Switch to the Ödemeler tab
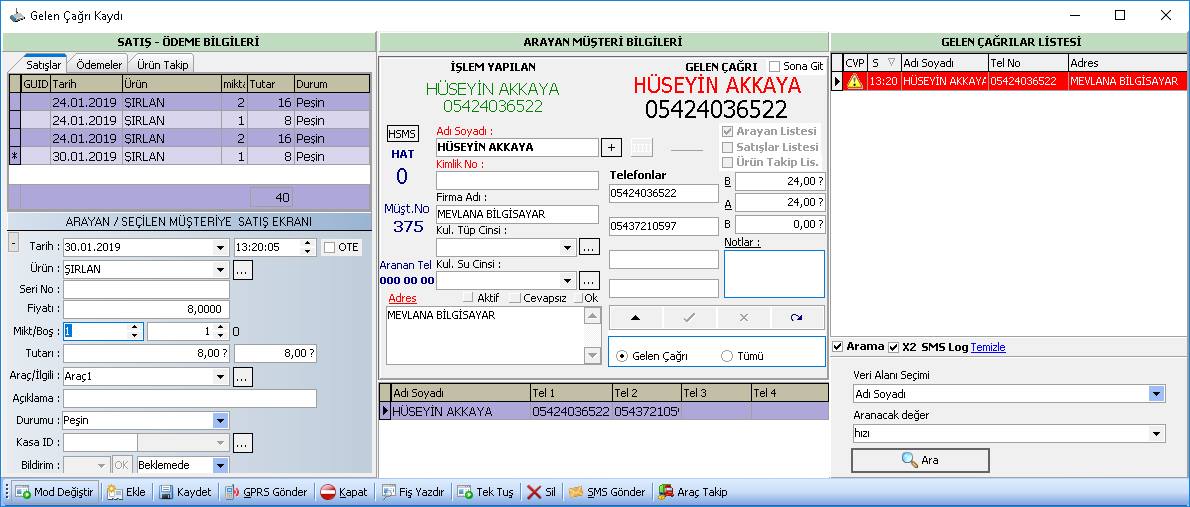The image size is (1190, 507). (99, 65)
